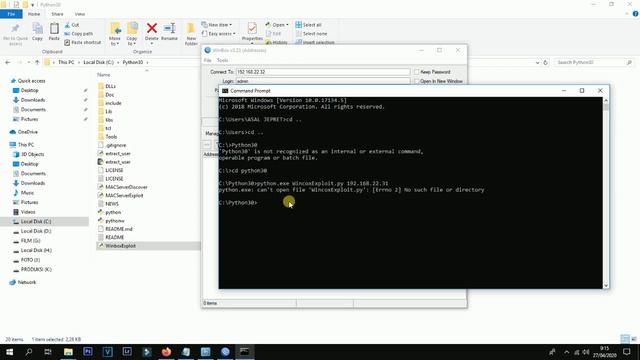Screen dimensions: 640x360
Task: Open the ribbon Open dropdown
Action: click(277, 25)
